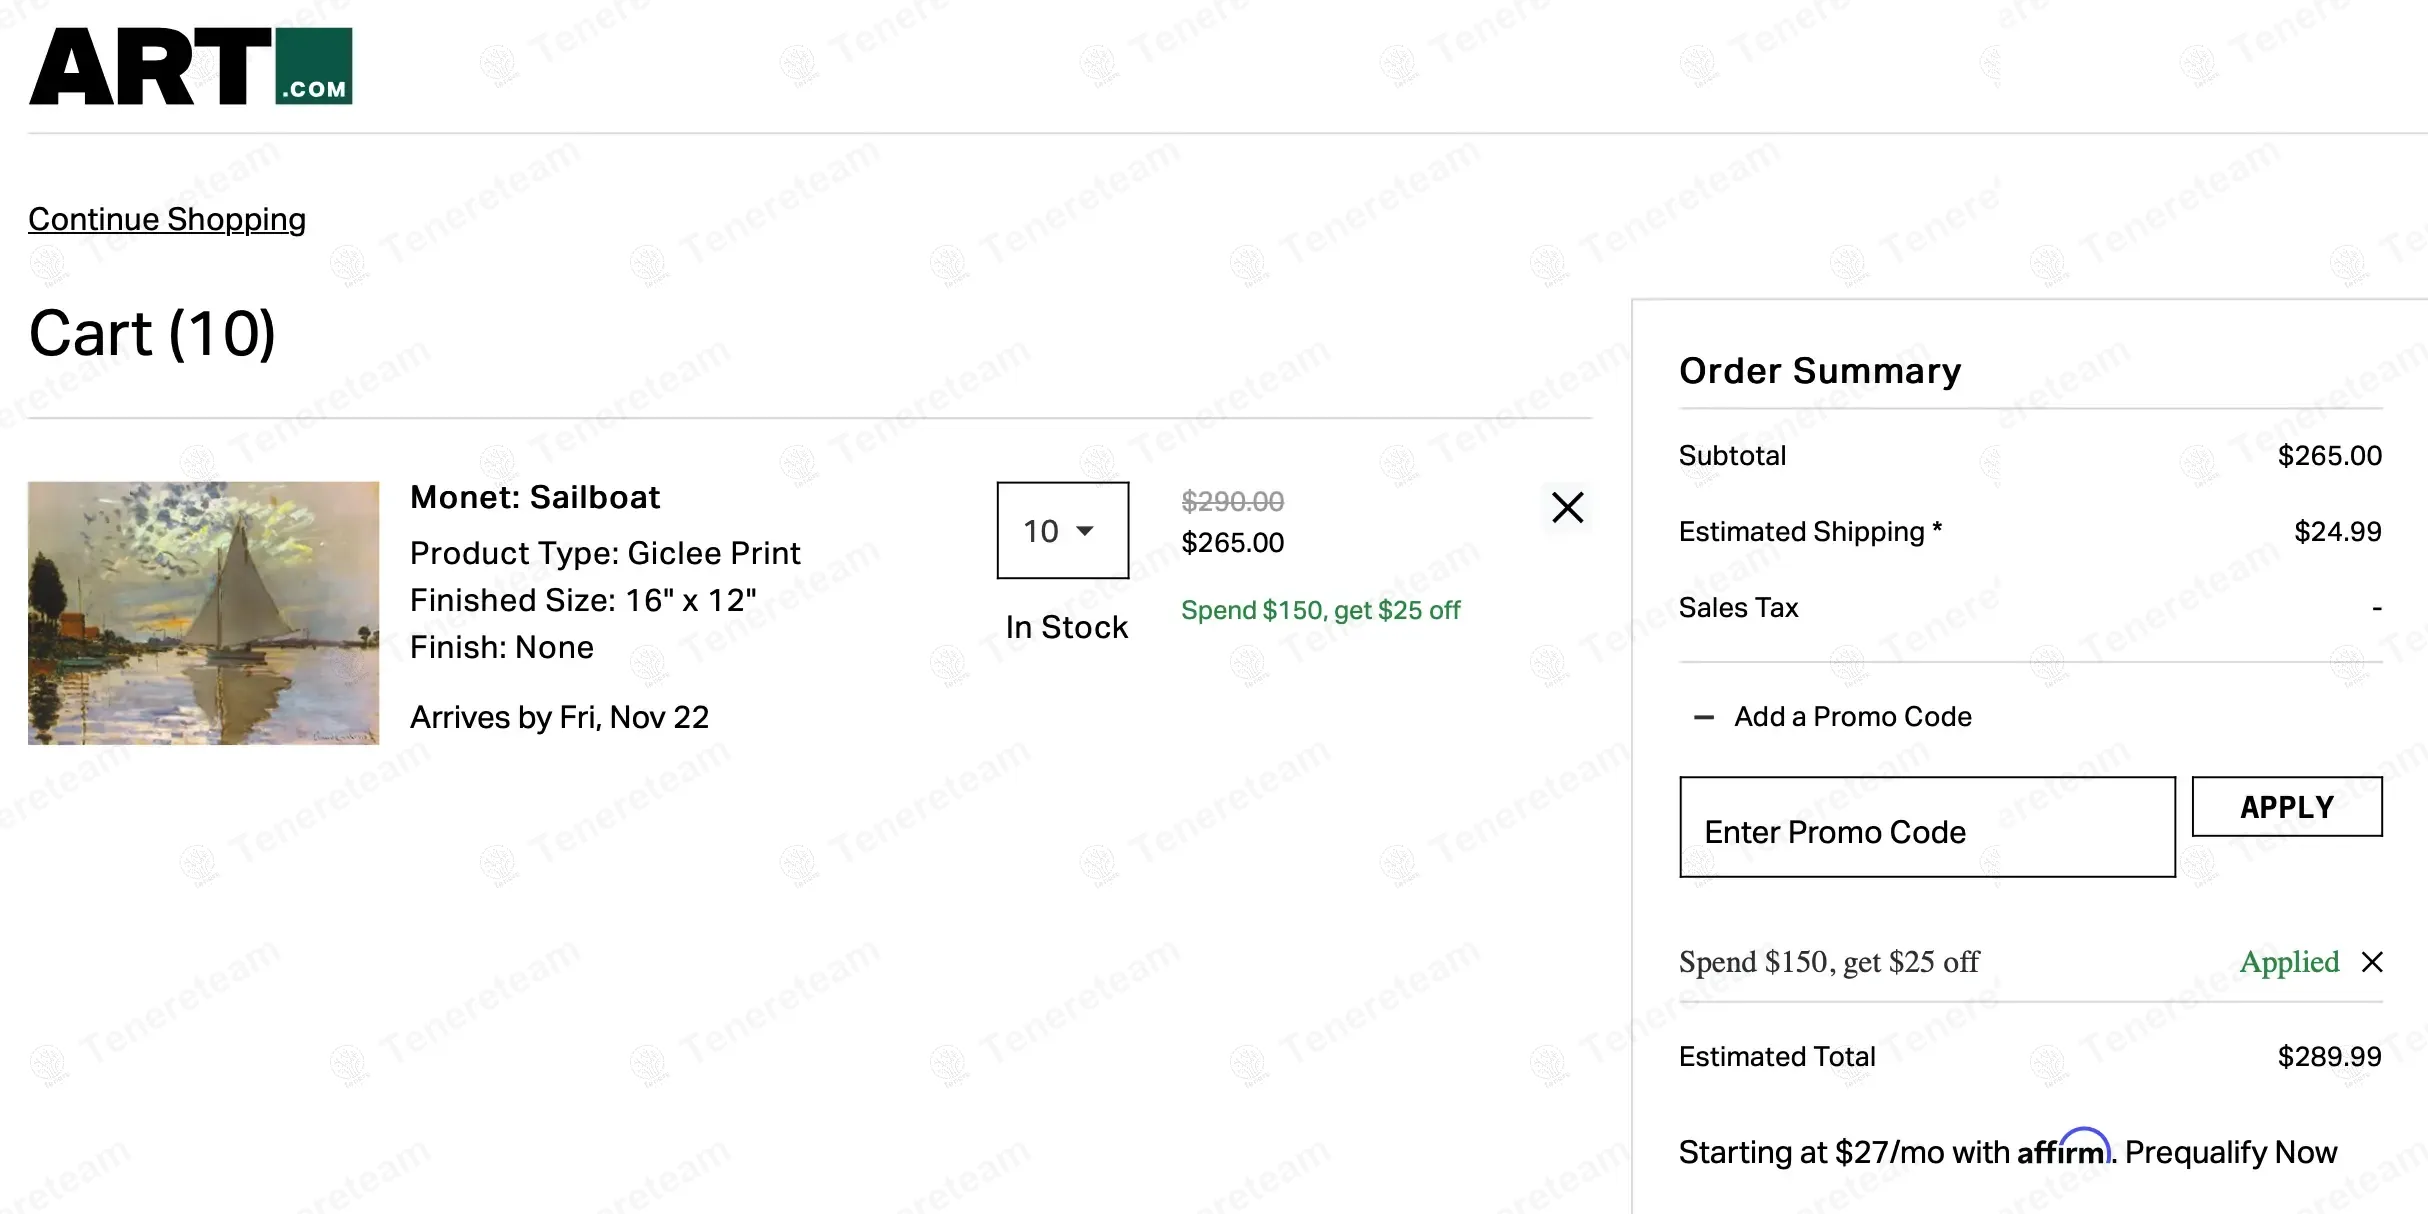Click the ART.com logo
The height and width of the screenshot is (1214, 2428).
(x=190, y=66)
